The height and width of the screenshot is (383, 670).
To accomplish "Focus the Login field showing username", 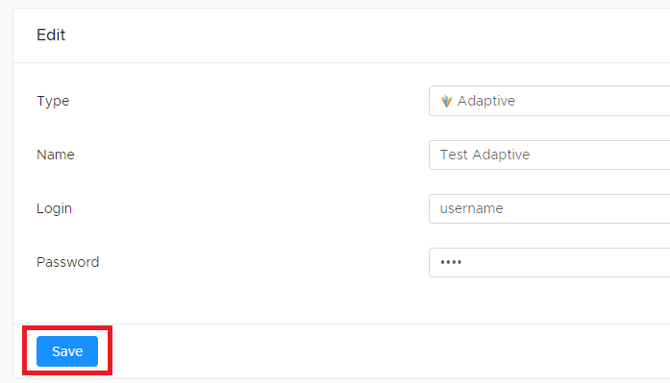I will [x=550, y=209].
